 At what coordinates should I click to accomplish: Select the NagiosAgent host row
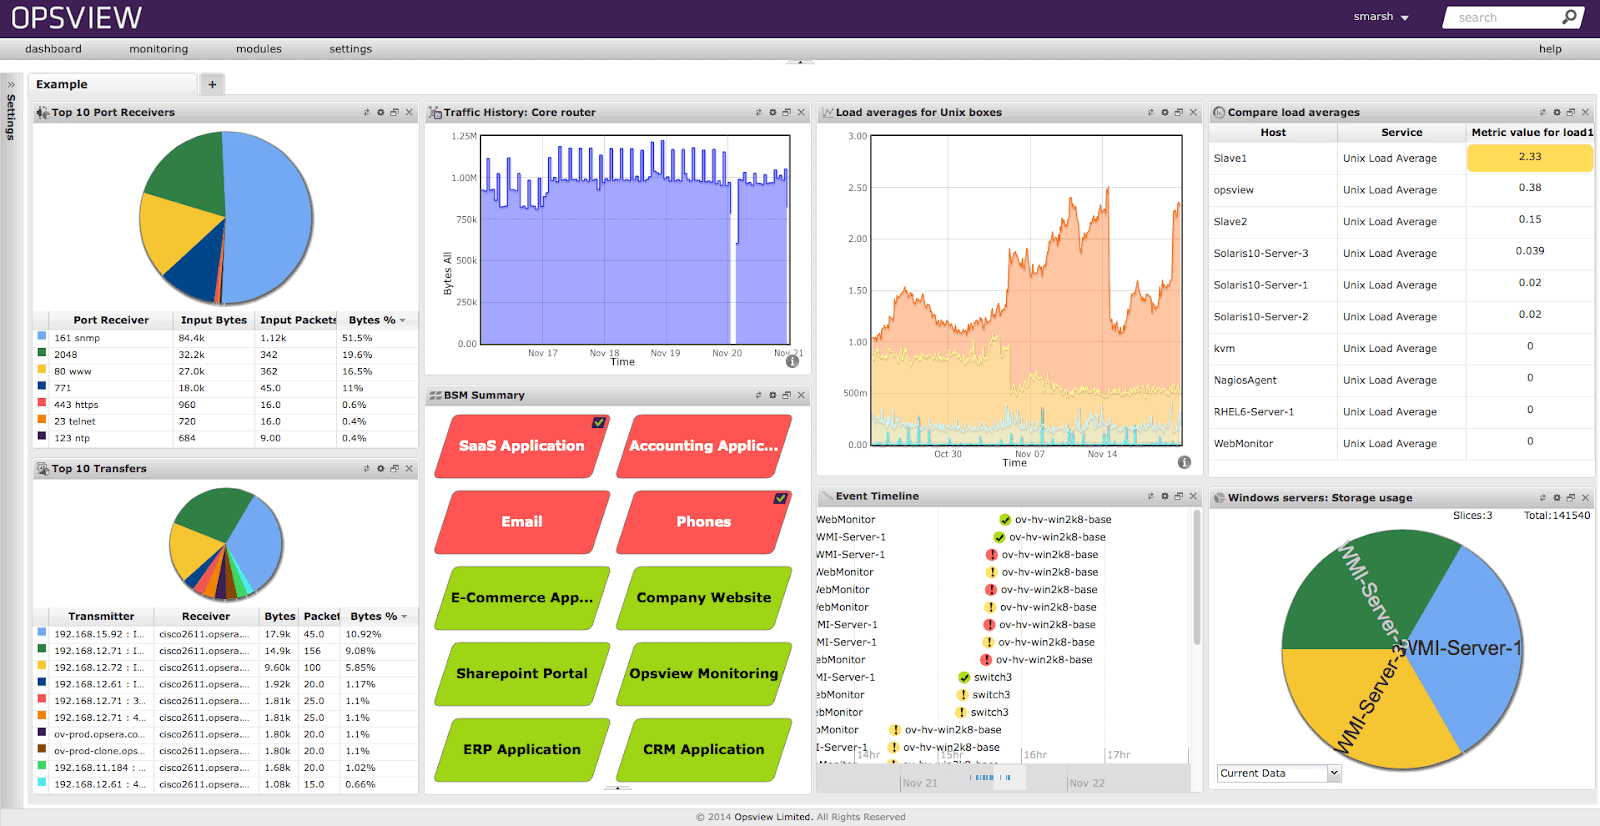(1402, 380)
